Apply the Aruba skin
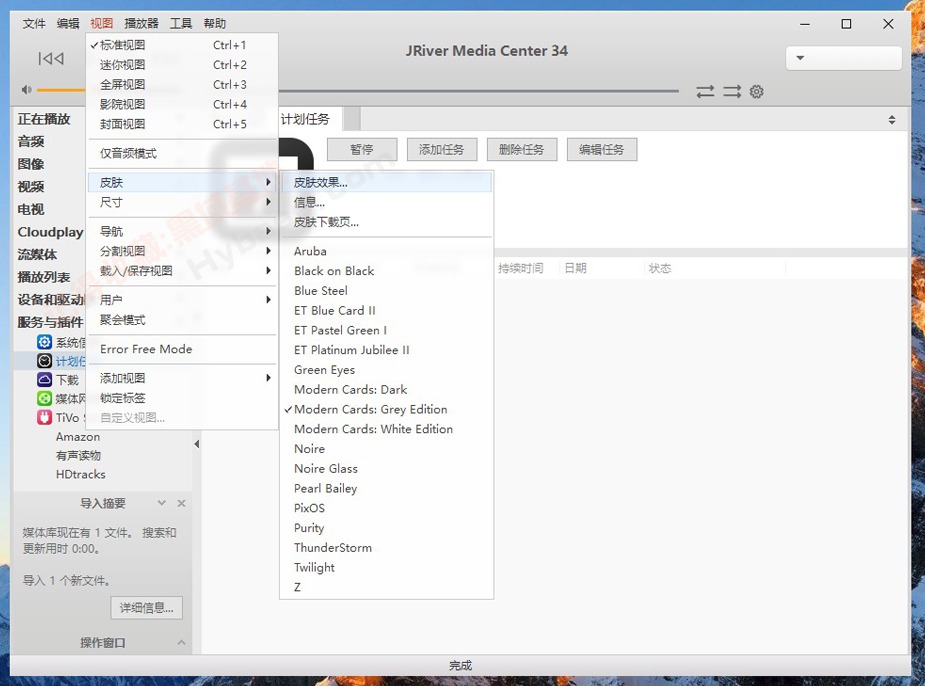 tap(386, 251)
